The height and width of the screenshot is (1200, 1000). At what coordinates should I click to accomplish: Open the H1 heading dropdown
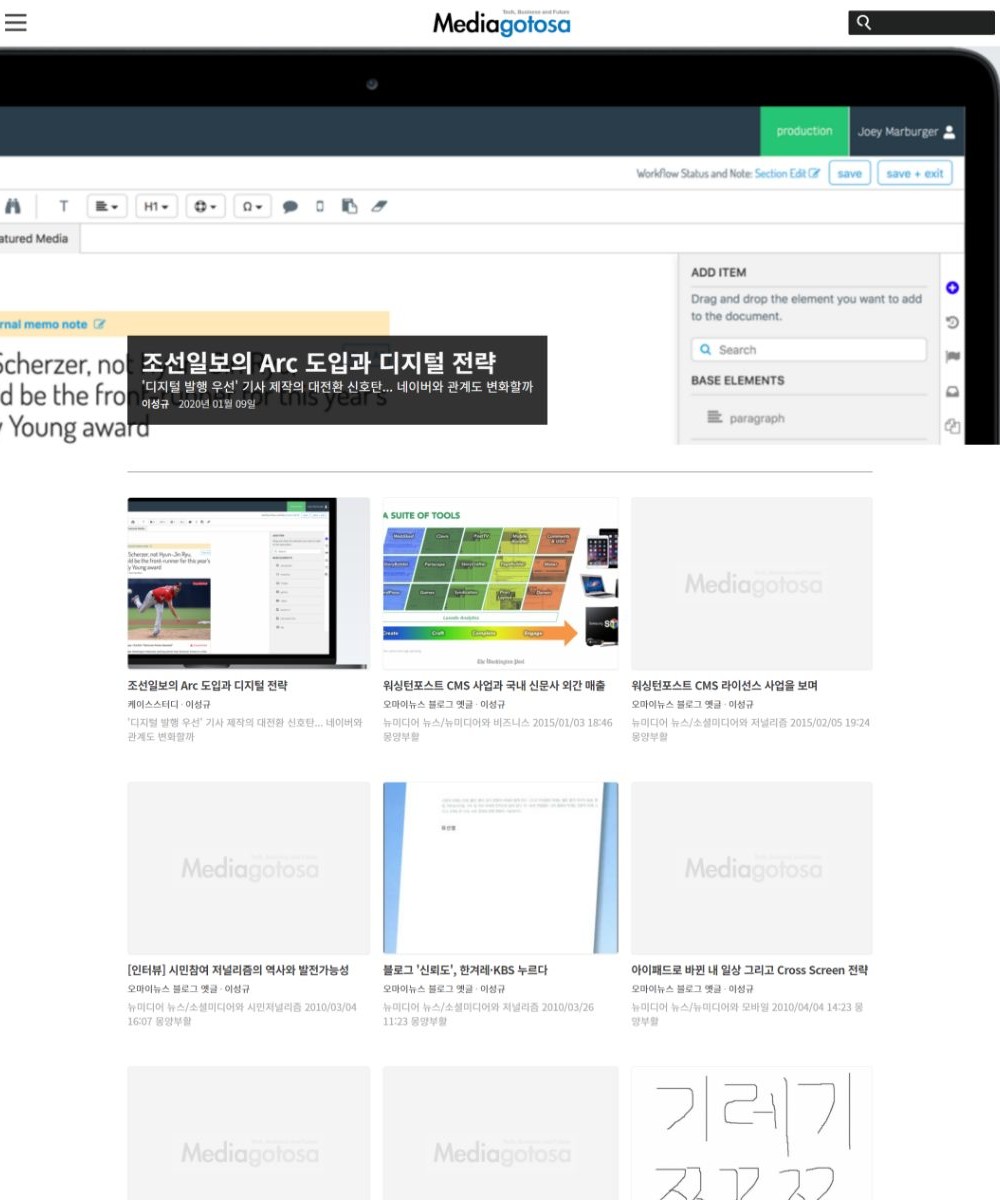coord(156,207)
